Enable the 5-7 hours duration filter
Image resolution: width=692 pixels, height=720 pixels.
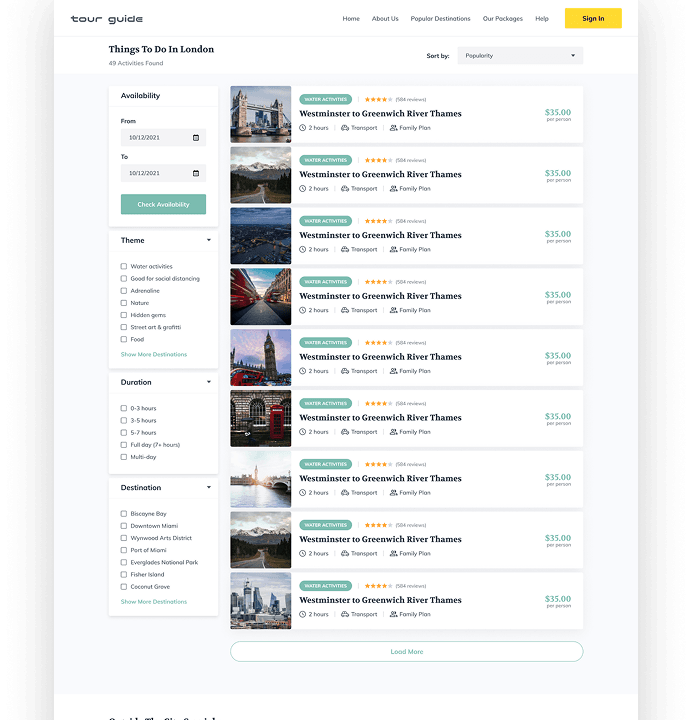[124, 433]
